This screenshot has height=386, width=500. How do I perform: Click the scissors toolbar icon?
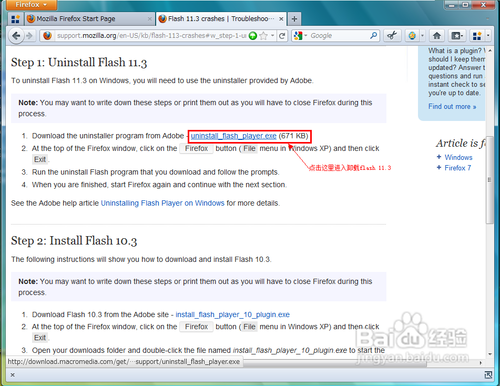pyautogui.click(x=392, y=35)
